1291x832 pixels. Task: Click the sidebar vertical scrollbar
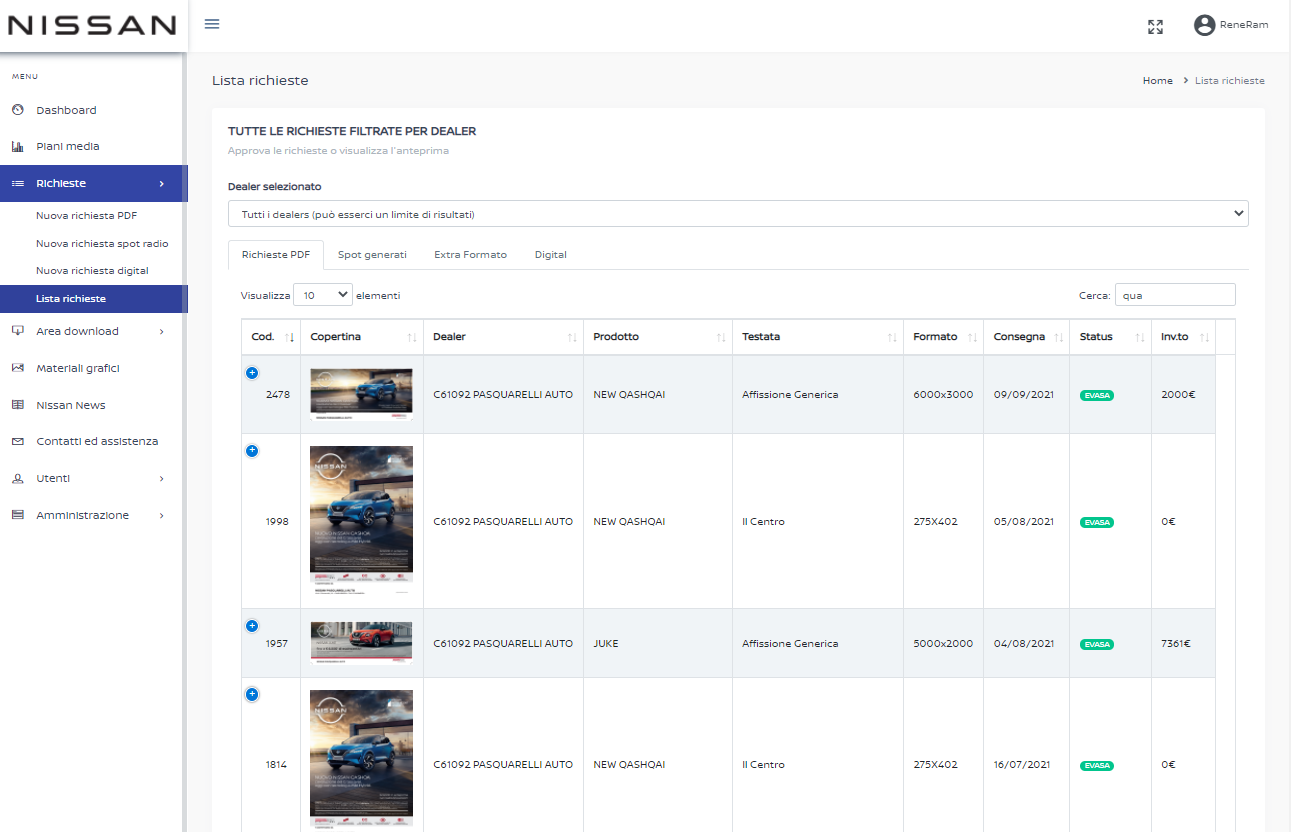tap(184, 440)
